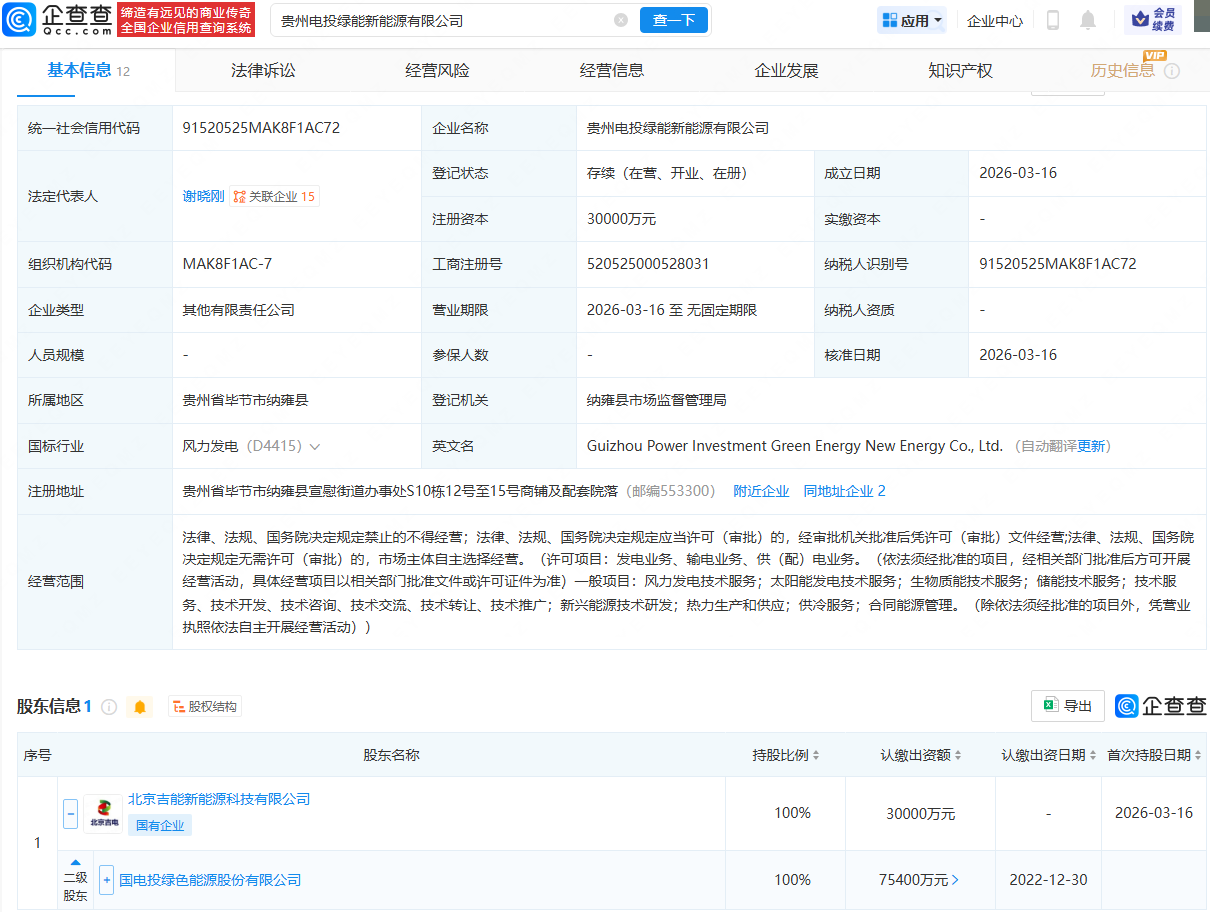The width and height of the screenshot is (1210, 912).
Task: Open the notifications bell in header
Action: [1088, 20]
